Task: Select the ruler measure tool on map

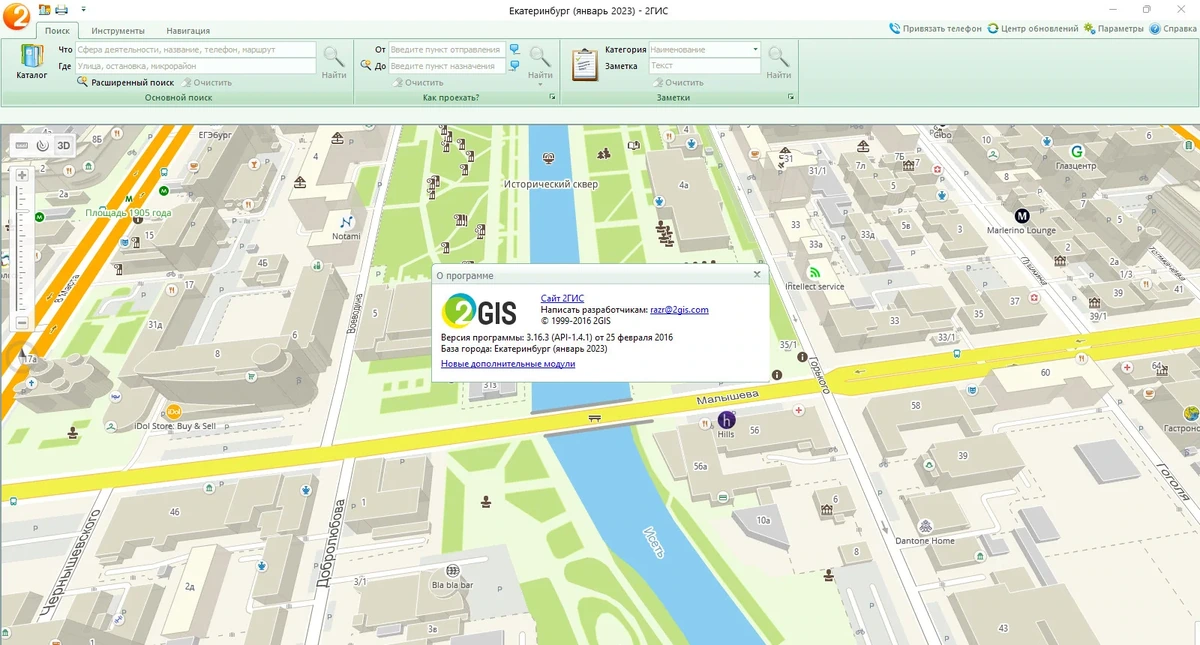Action: tap(22, 145)
